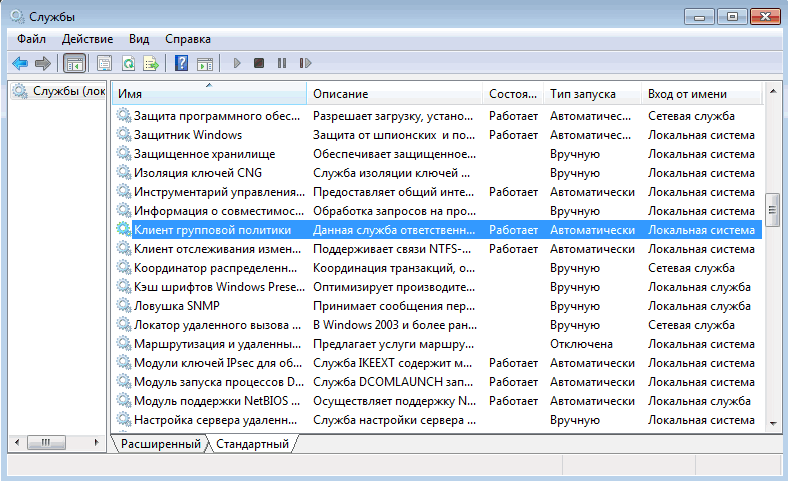Open the Файл menu
This screenshot has height=481, width=788.
click(x=31, y=39)
